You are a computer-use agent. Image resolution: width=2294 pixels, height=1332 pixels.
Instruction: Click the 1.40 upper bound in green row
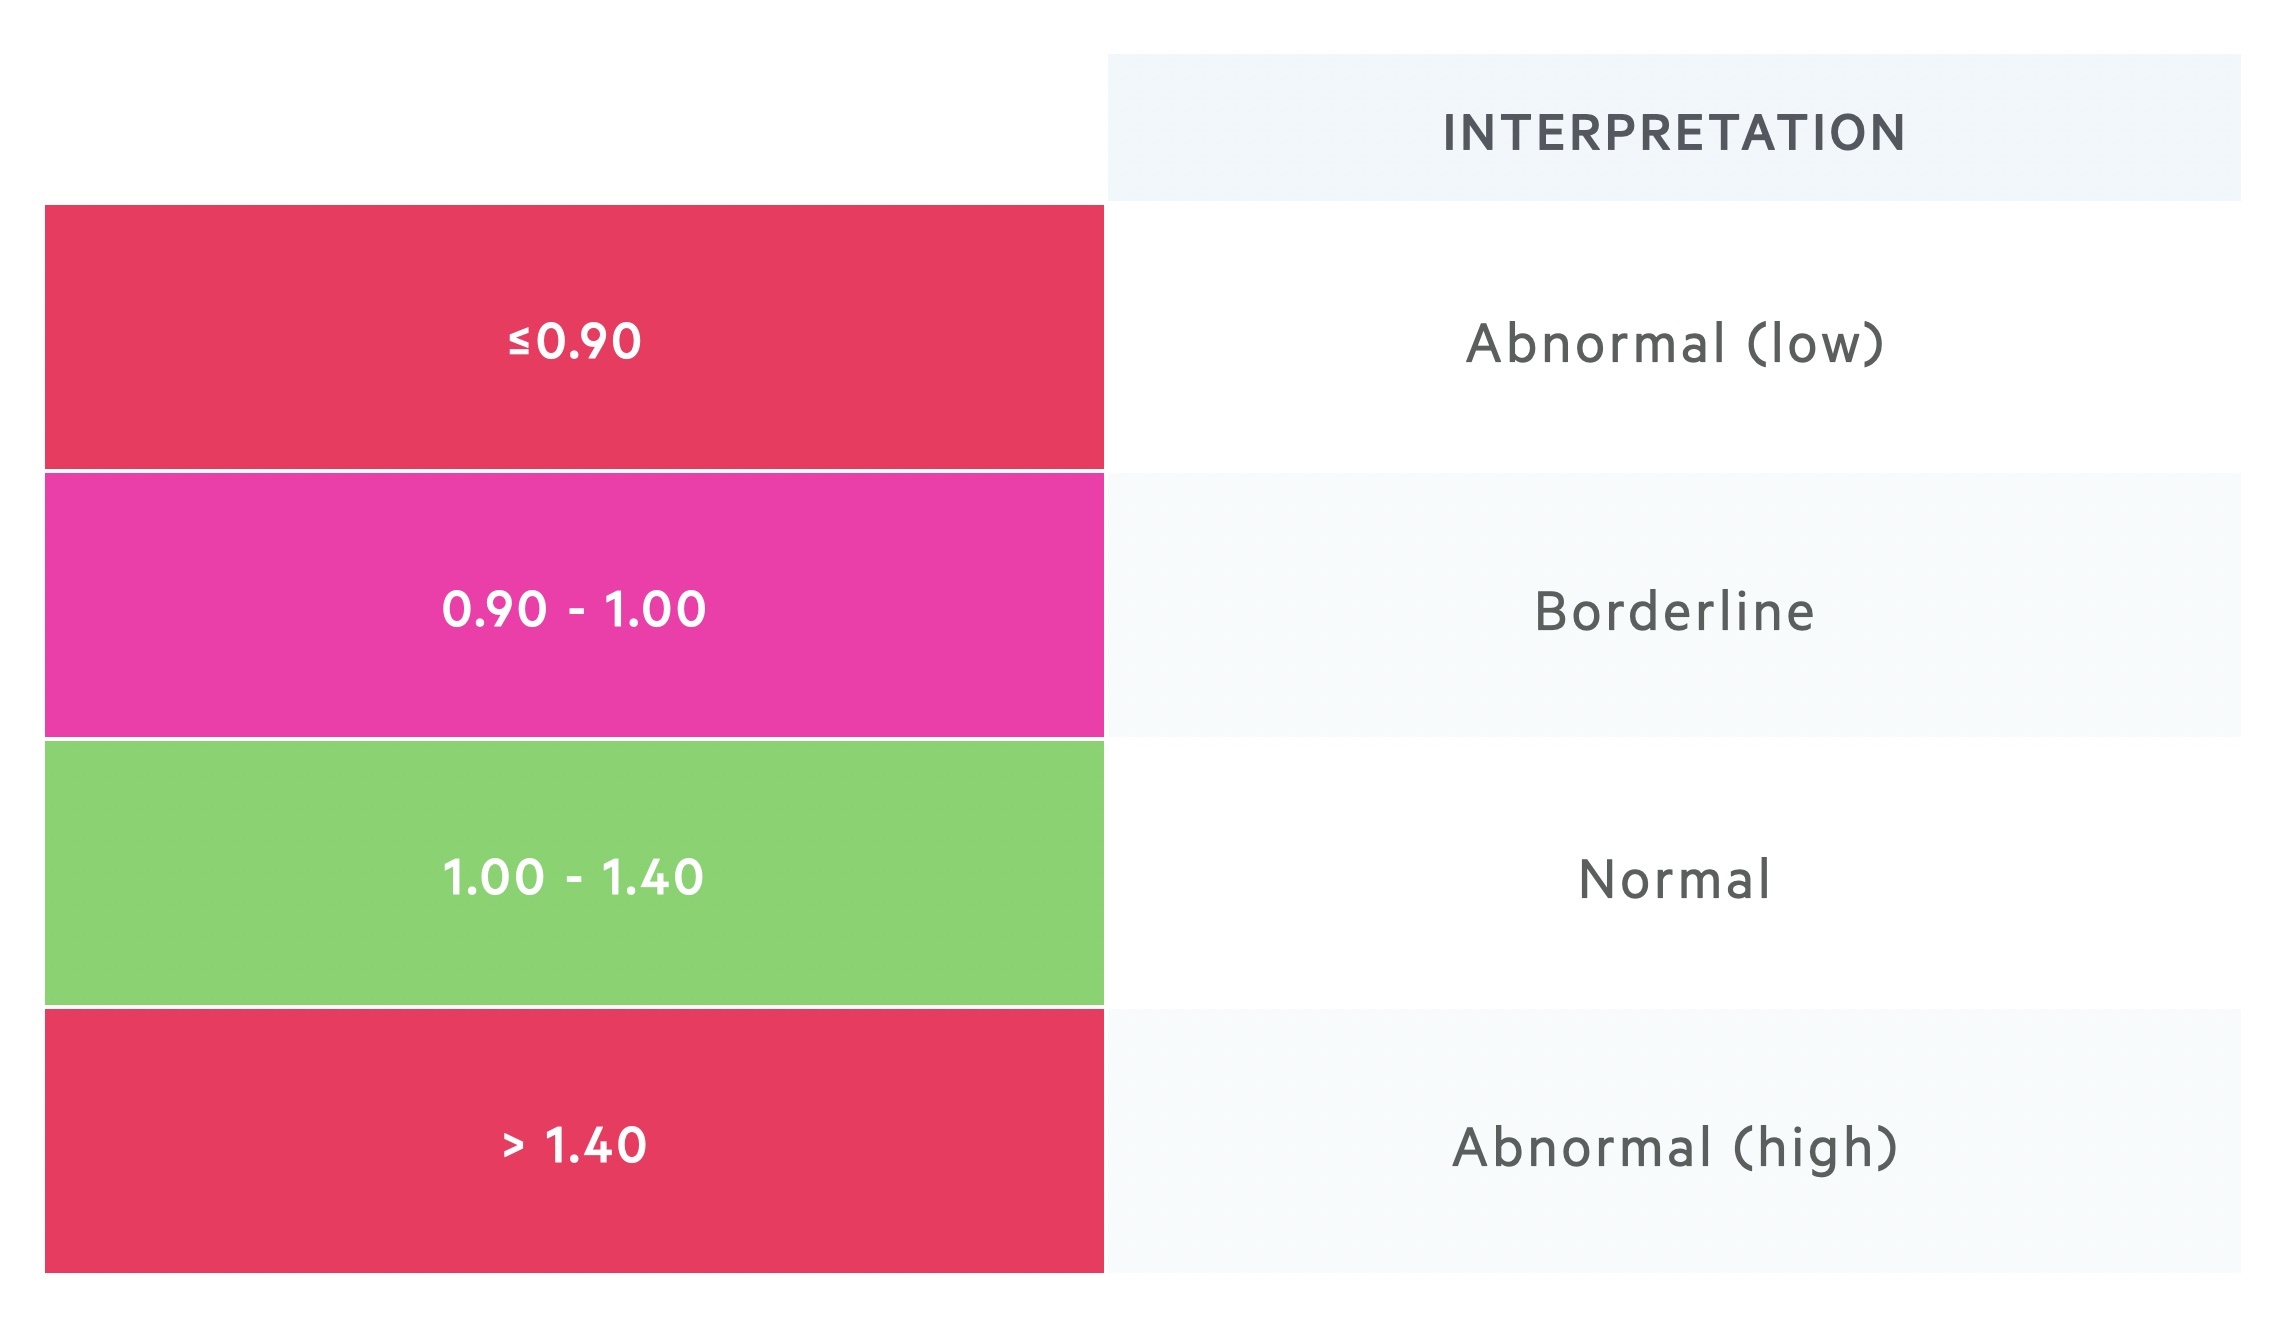click(x=653, y=877)
